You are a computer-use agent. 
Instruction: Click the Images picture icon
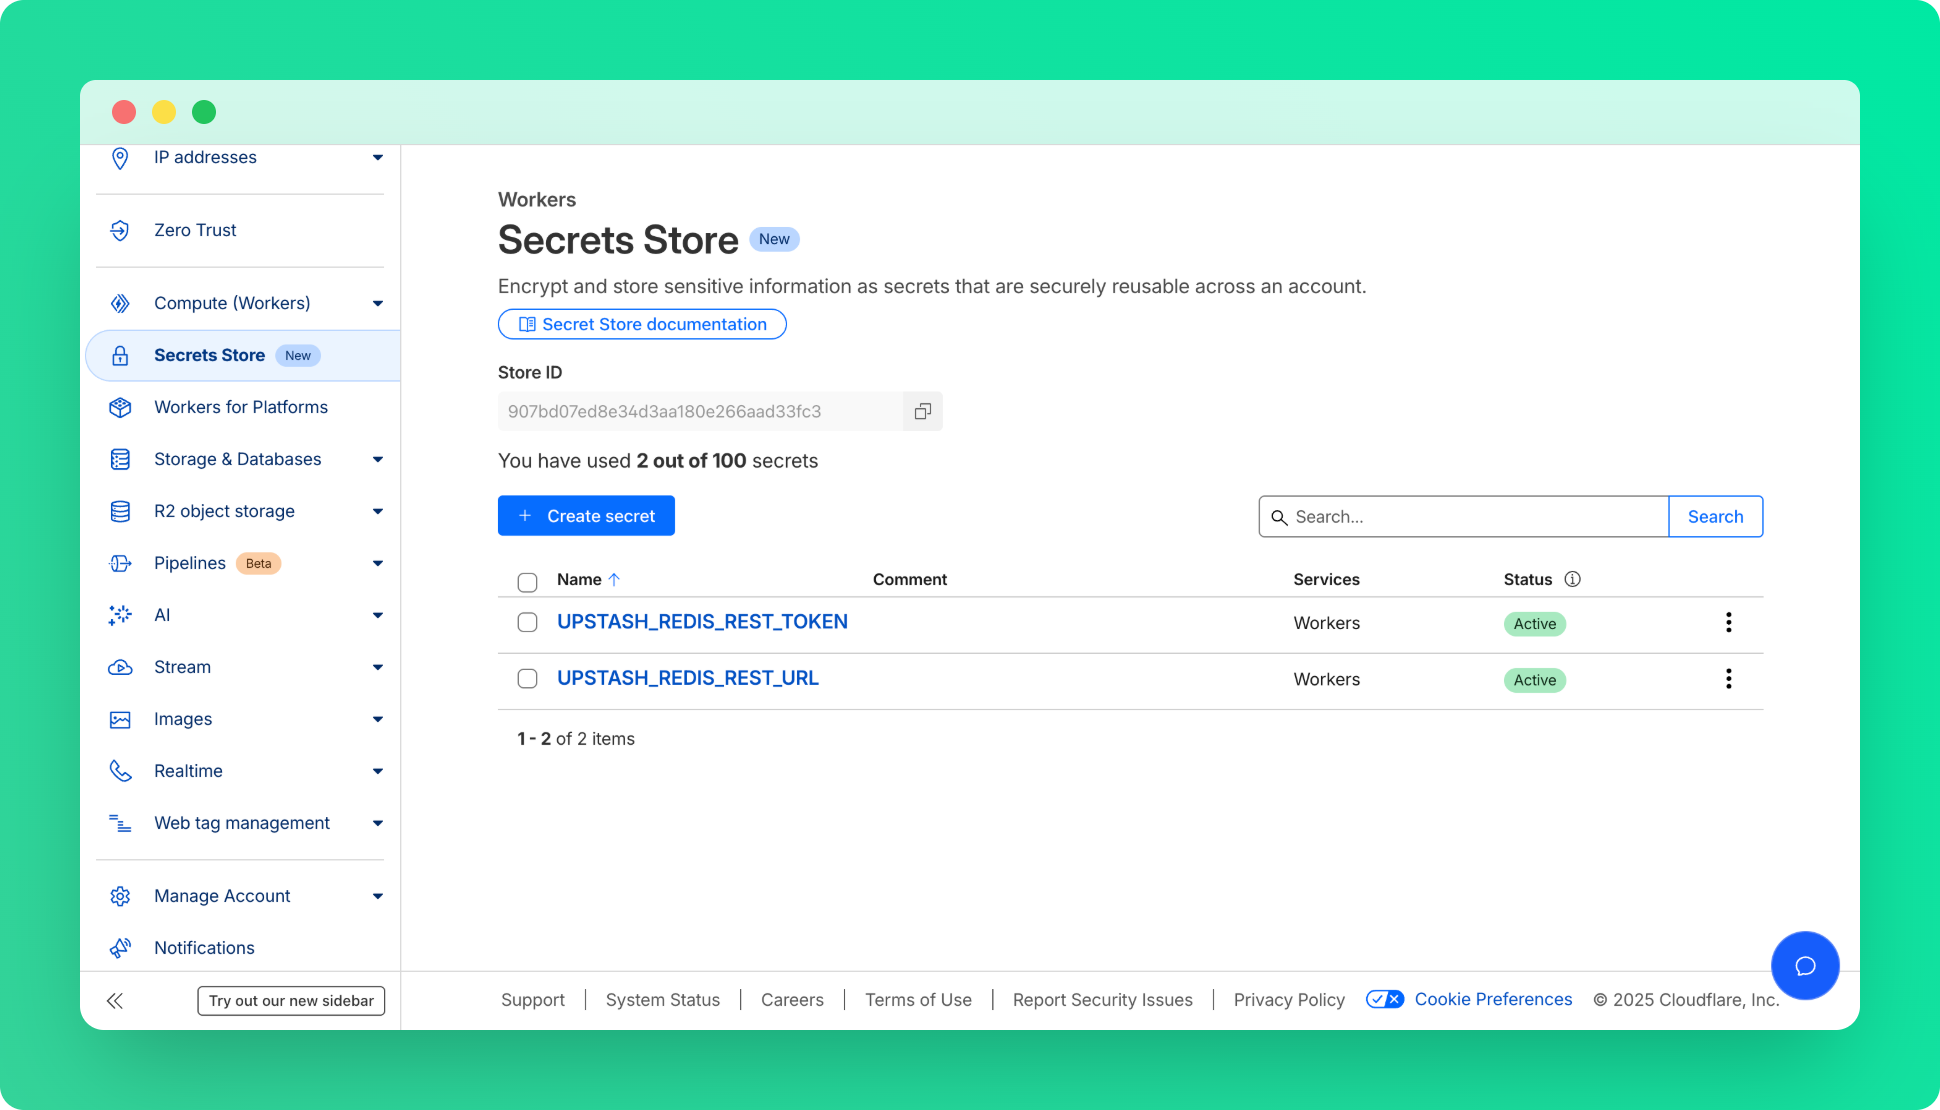tap(120, 719)
